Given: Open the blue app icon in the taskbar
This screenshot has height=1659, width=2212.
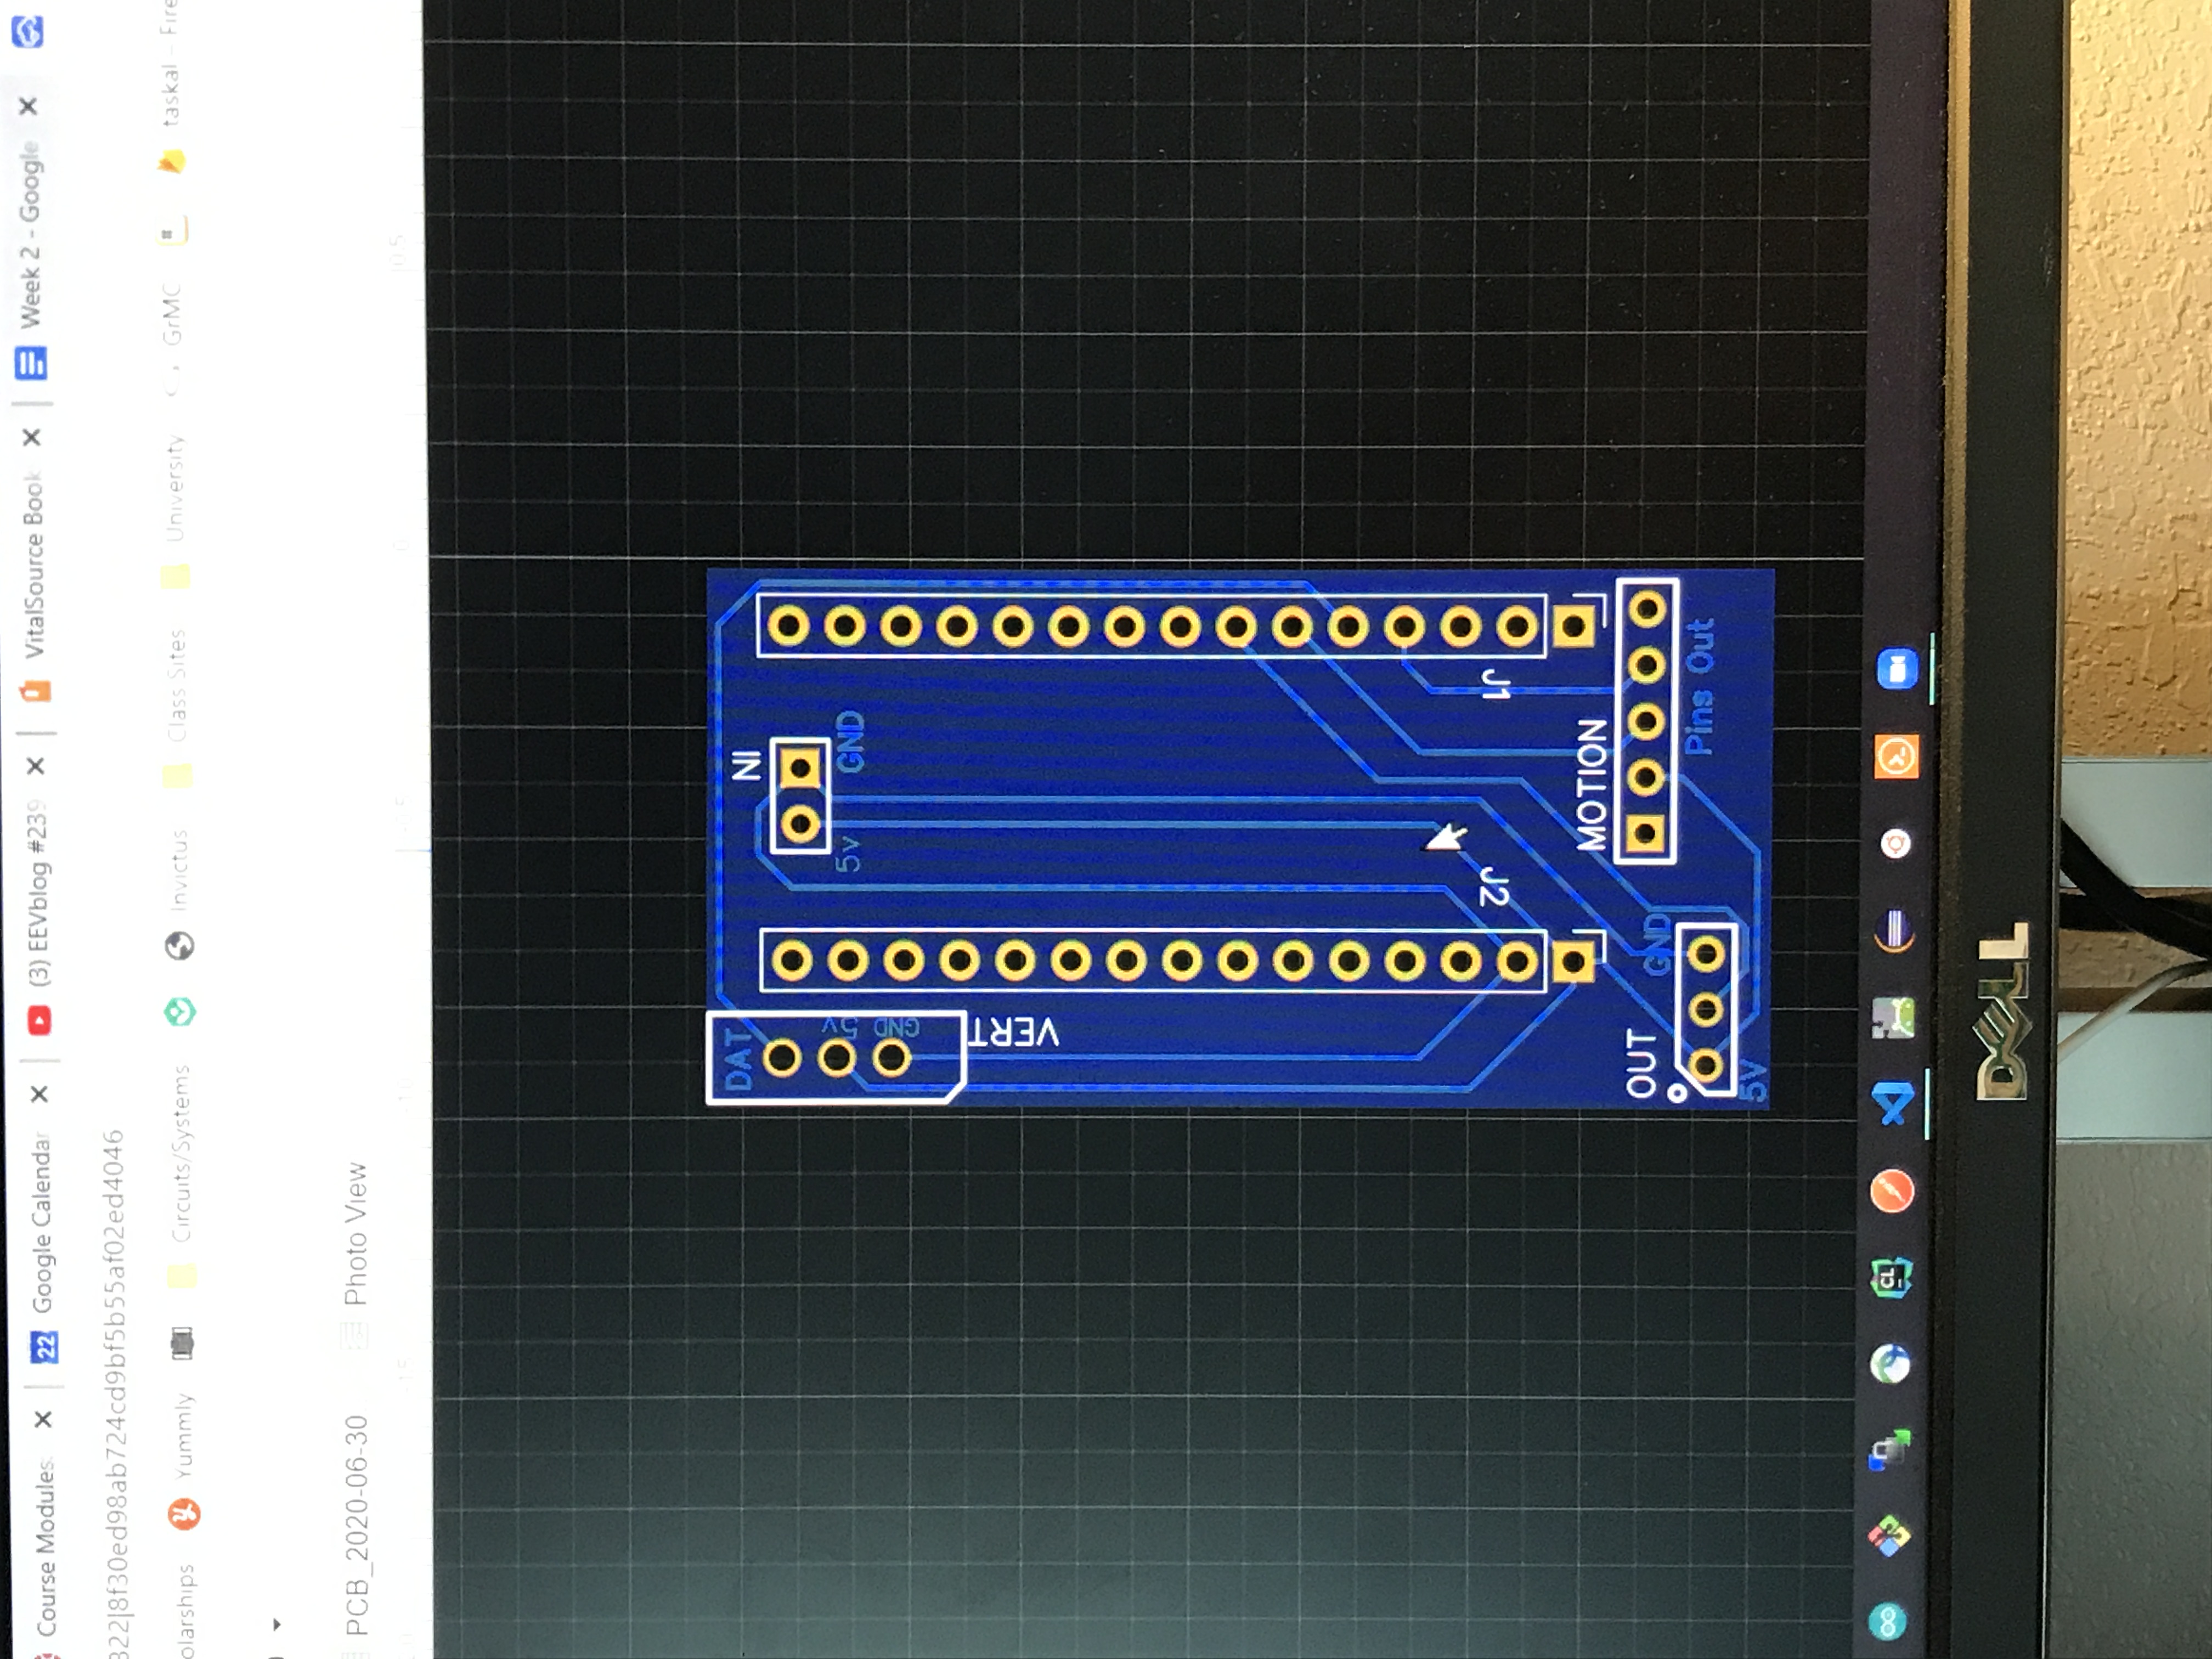Looking at the screenshot, I should tap(1897, 669).
